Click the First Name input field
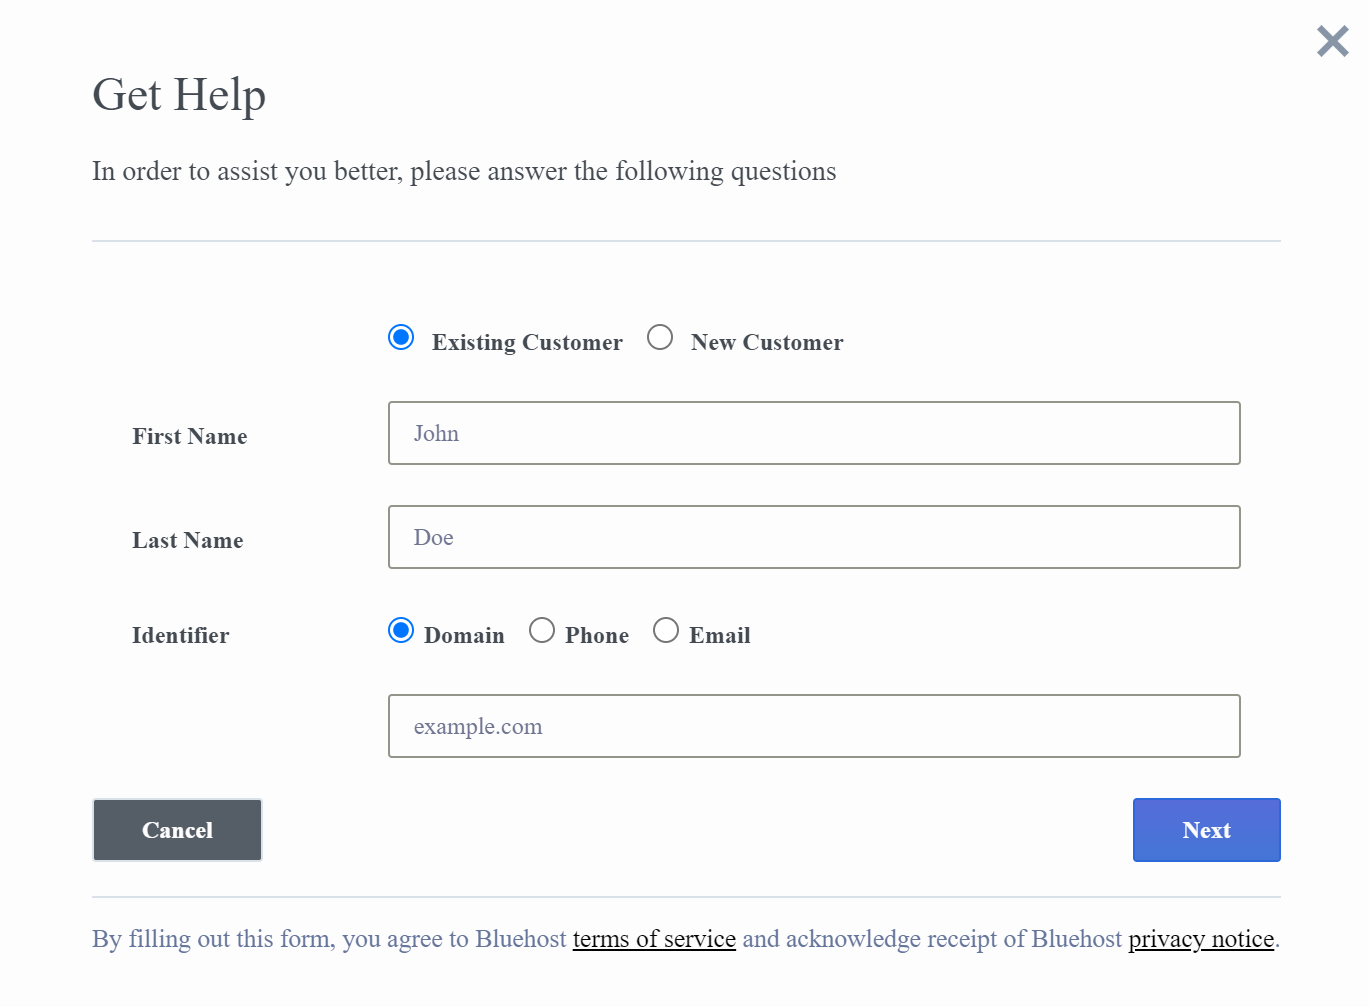 (x=813, y=433)
